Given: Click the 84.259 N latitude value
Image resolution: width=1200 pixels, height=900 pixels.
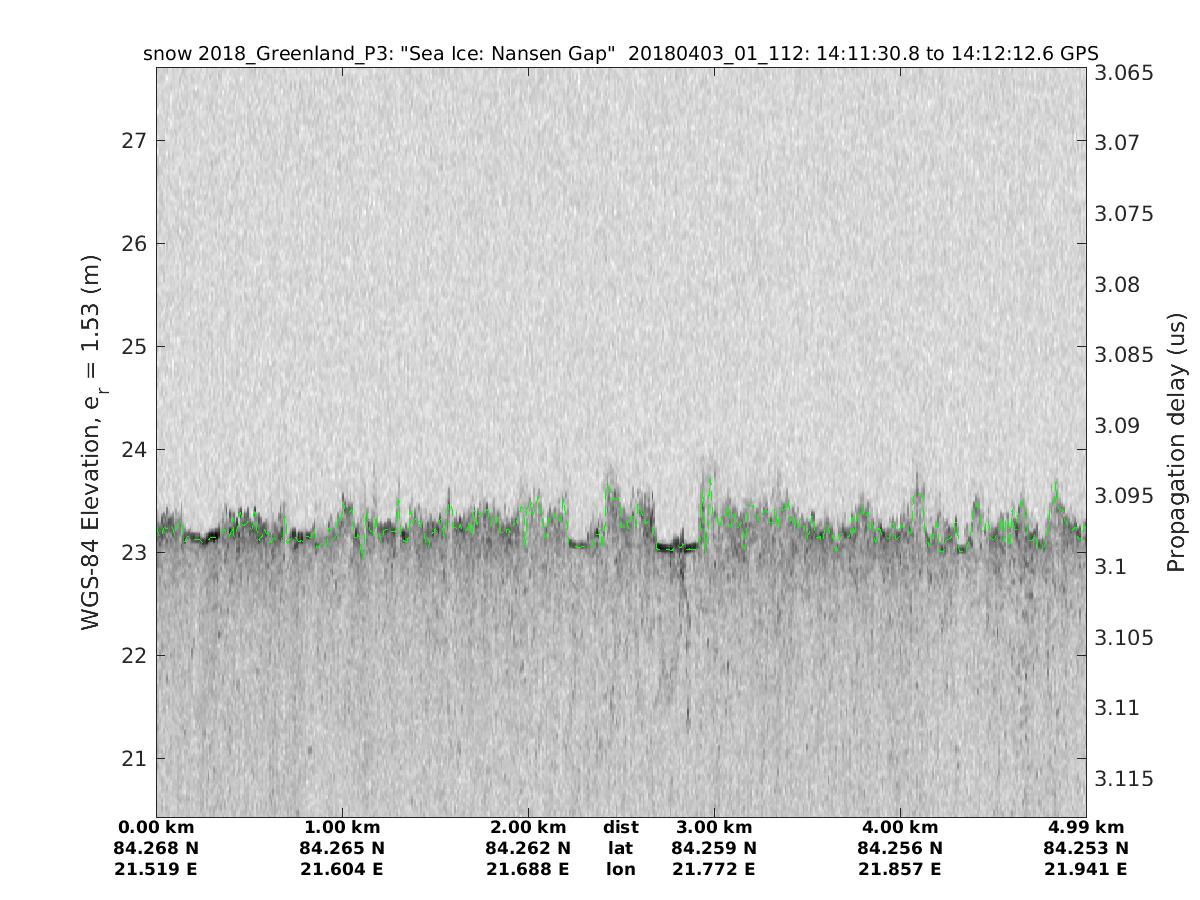Looking at the screenshot, I should 714,848.
